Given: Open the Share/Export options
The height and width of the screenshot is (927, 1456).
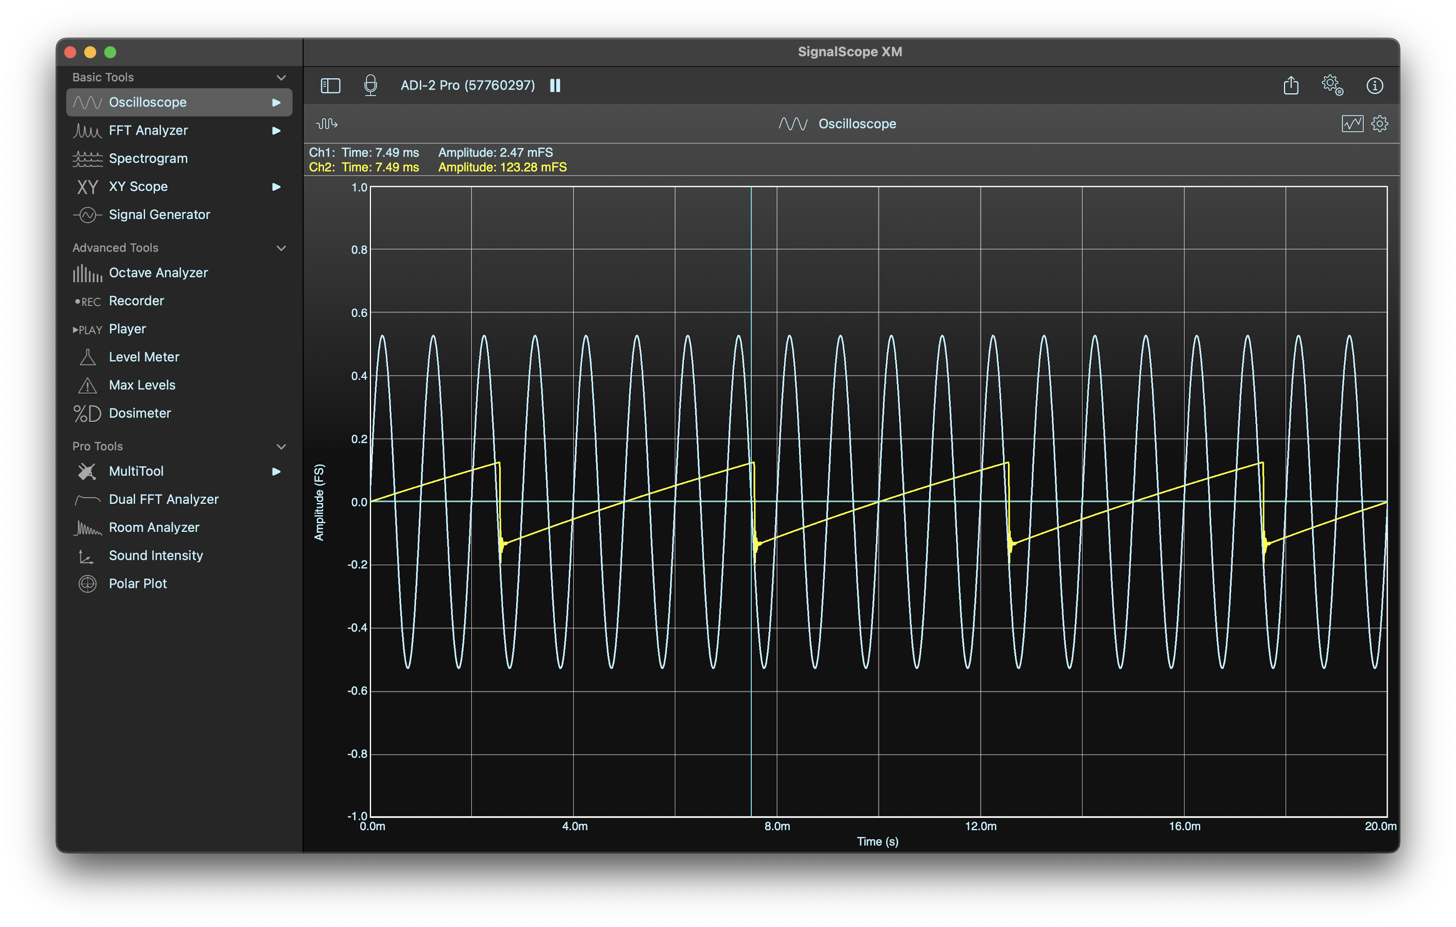Looking at the screenshot, I should click(x=1289, y=85).
